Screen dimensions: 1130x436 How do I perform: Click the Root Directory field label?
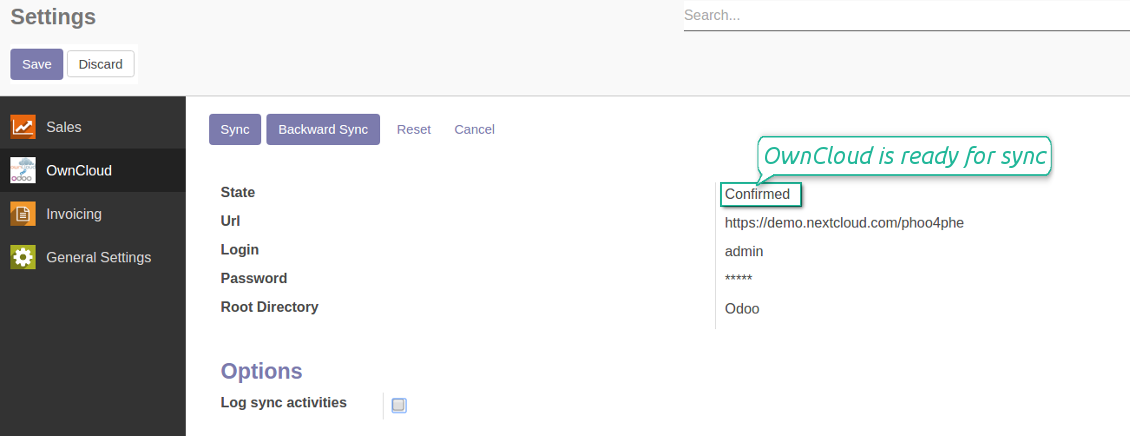pyautogui.click(x=270, y=307)
